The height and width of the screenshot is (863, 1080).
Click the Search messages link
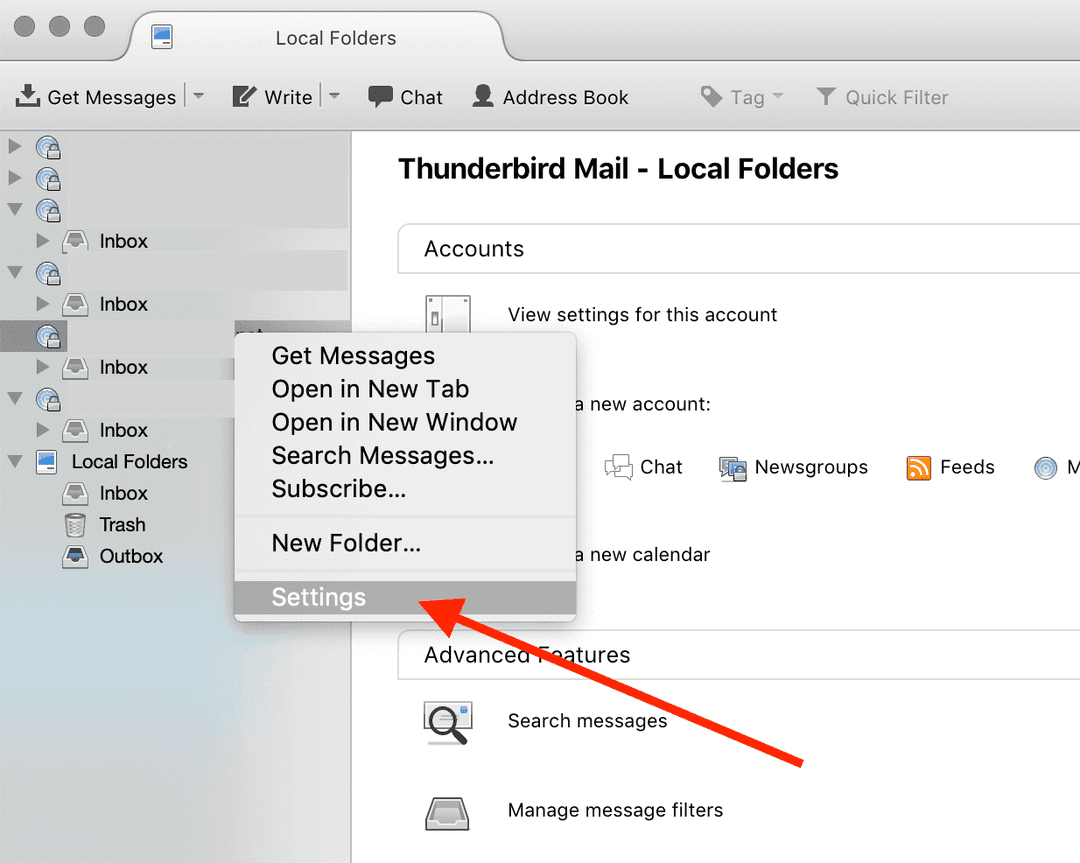click(x=588, y=721)
